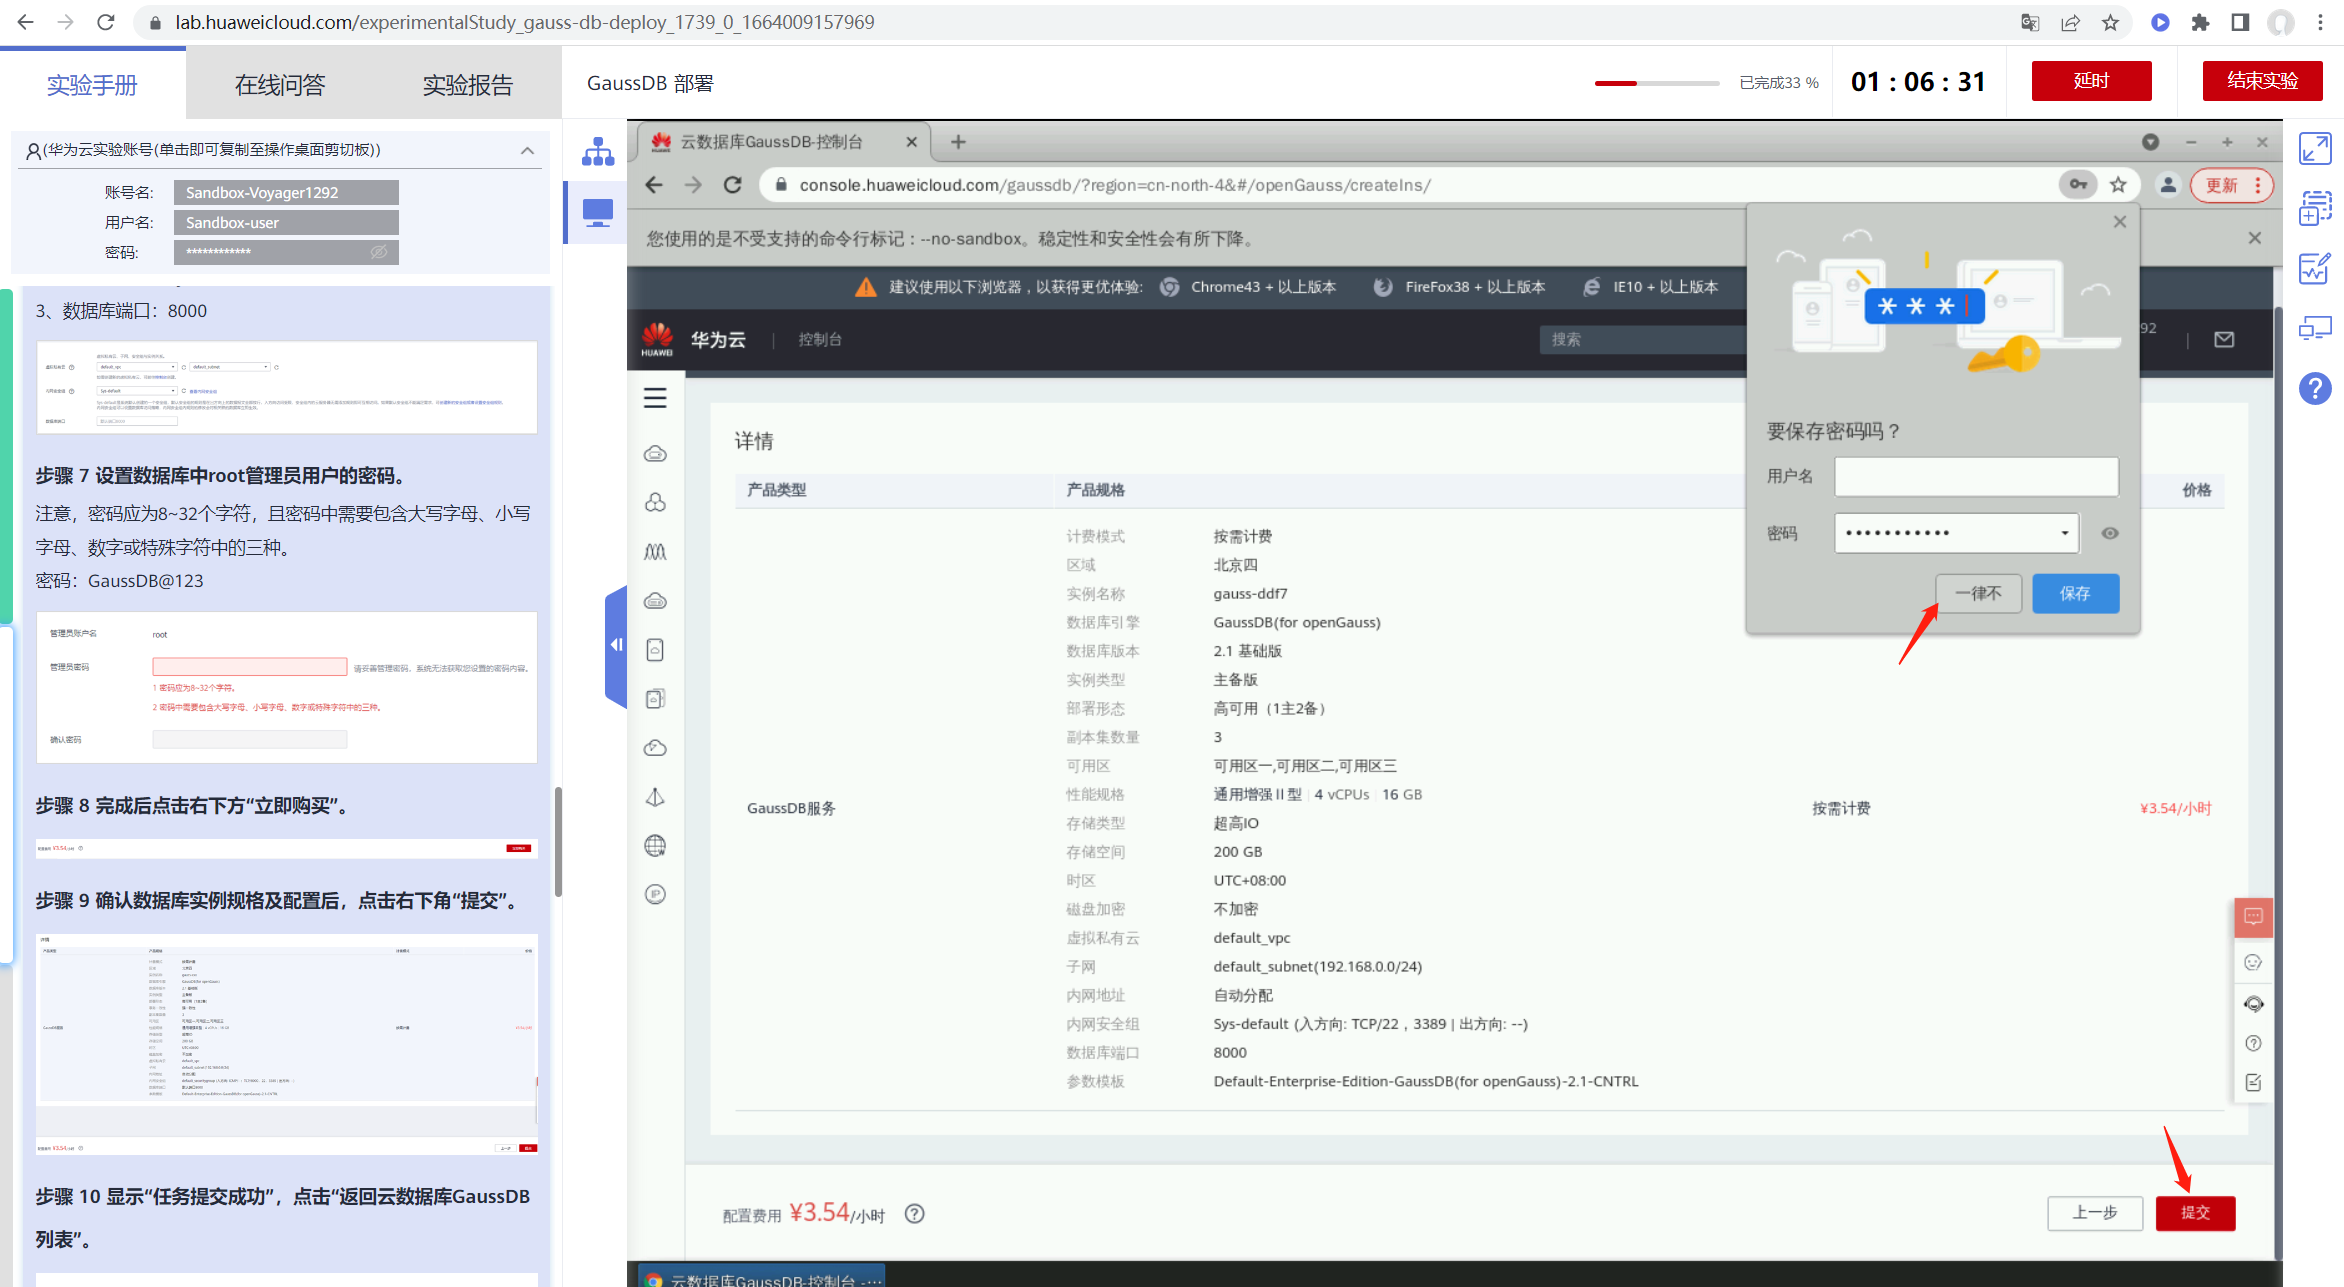2344x1287 pixels.
Task: Click the network topology icon in lab sidebar
Action: [x=598, y=152]
